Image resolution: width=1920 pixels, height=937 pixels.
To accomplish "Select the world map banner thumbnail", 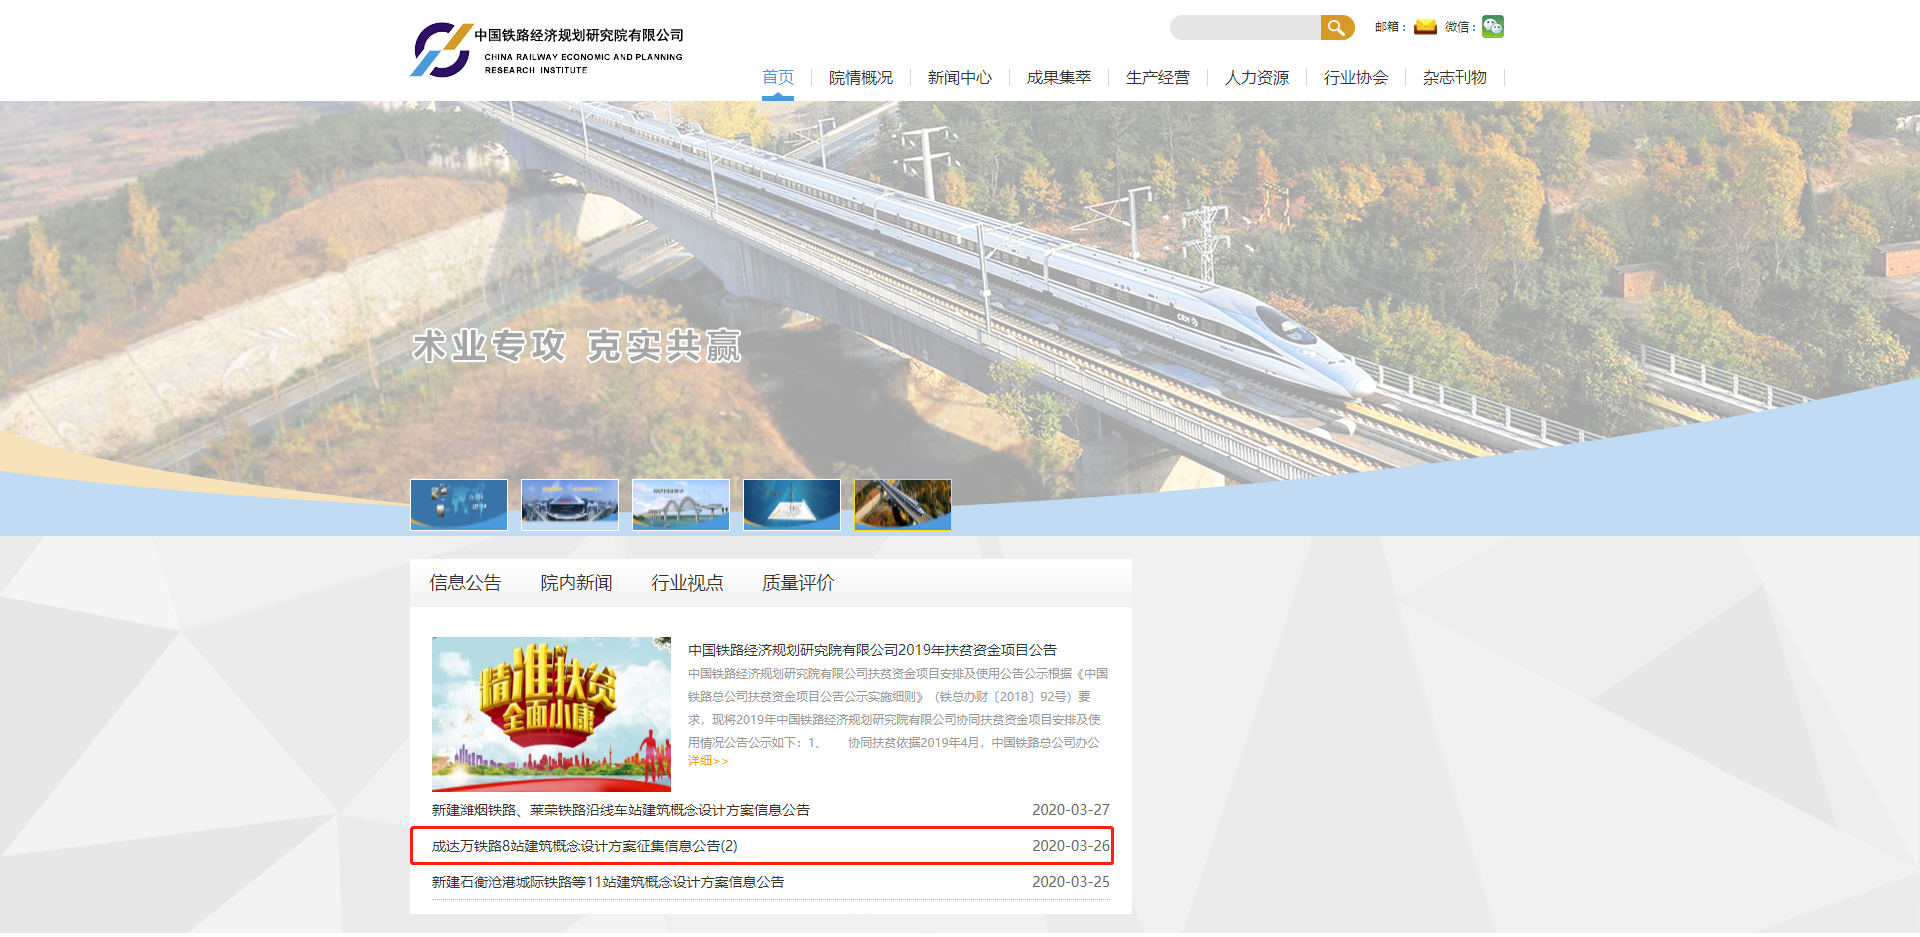I will tap(459, 504).
